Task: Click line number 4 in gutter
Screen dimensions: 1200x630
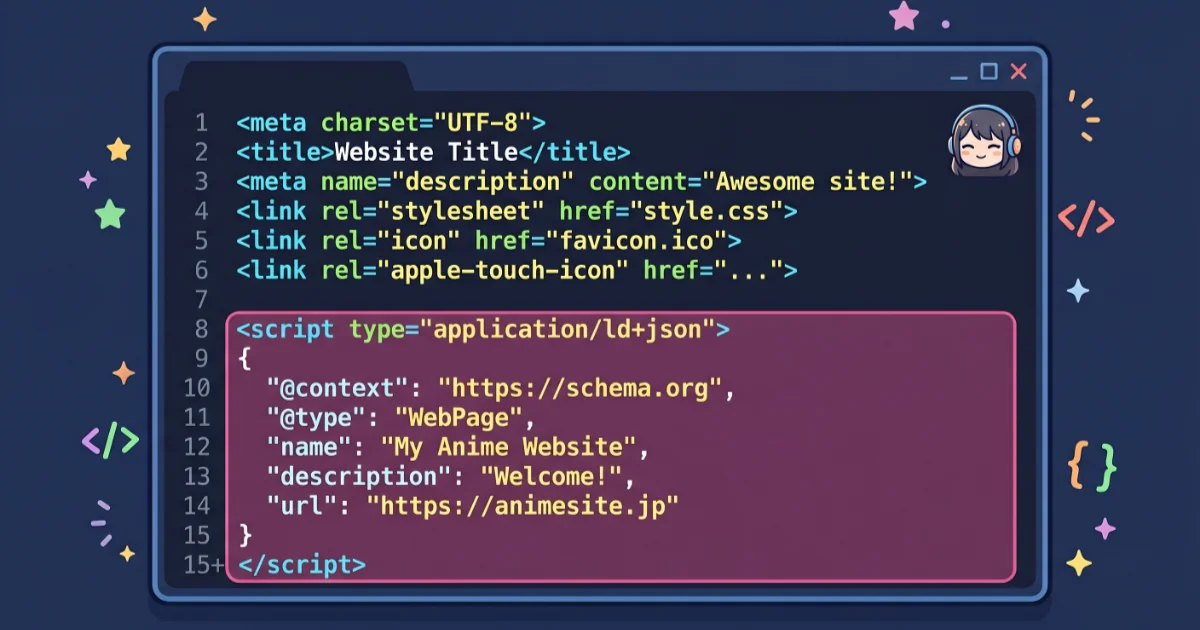Action: [x=201, y=211]
